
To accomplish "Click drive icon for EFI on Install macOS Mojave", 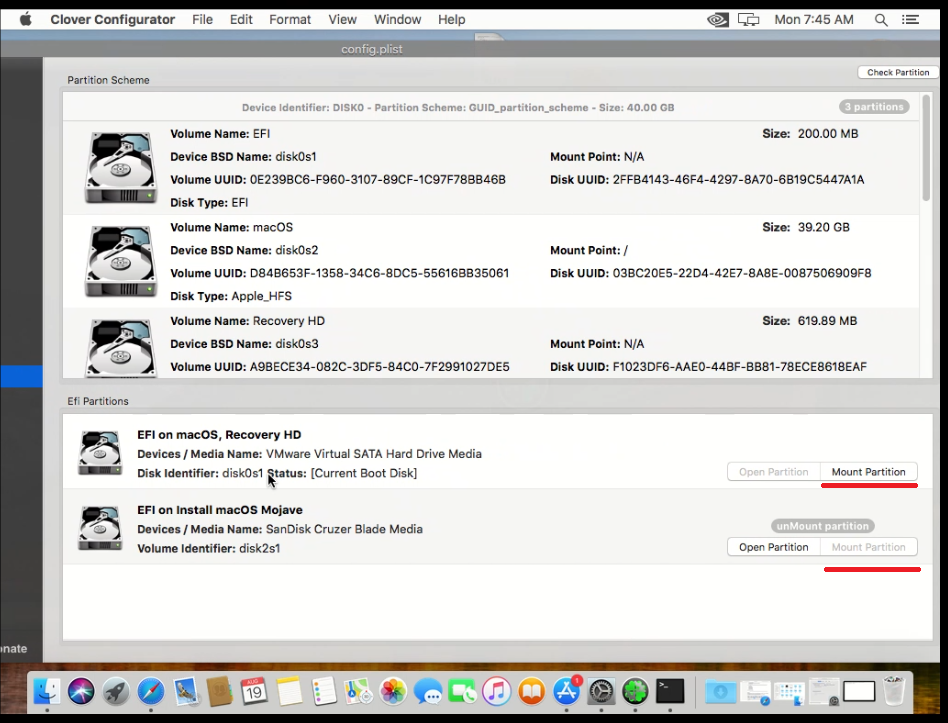I will pyautogui.click(x=100, y=528).
